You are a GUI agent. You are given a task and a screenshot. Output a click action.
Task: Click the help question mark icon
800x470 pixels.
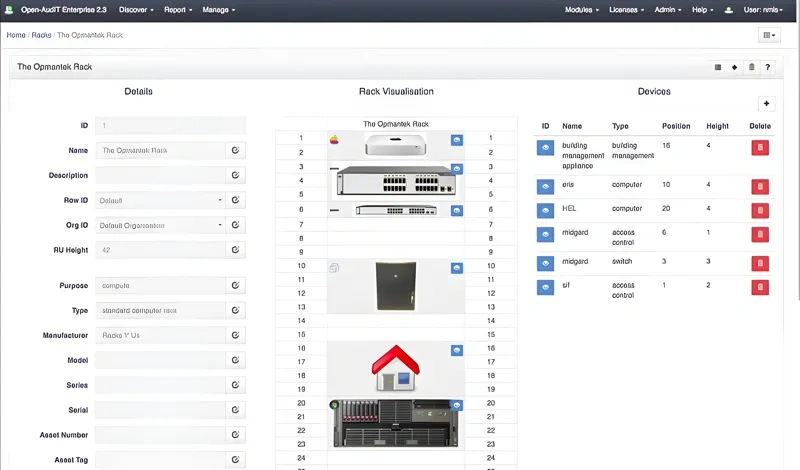click(x=767, y=67)
